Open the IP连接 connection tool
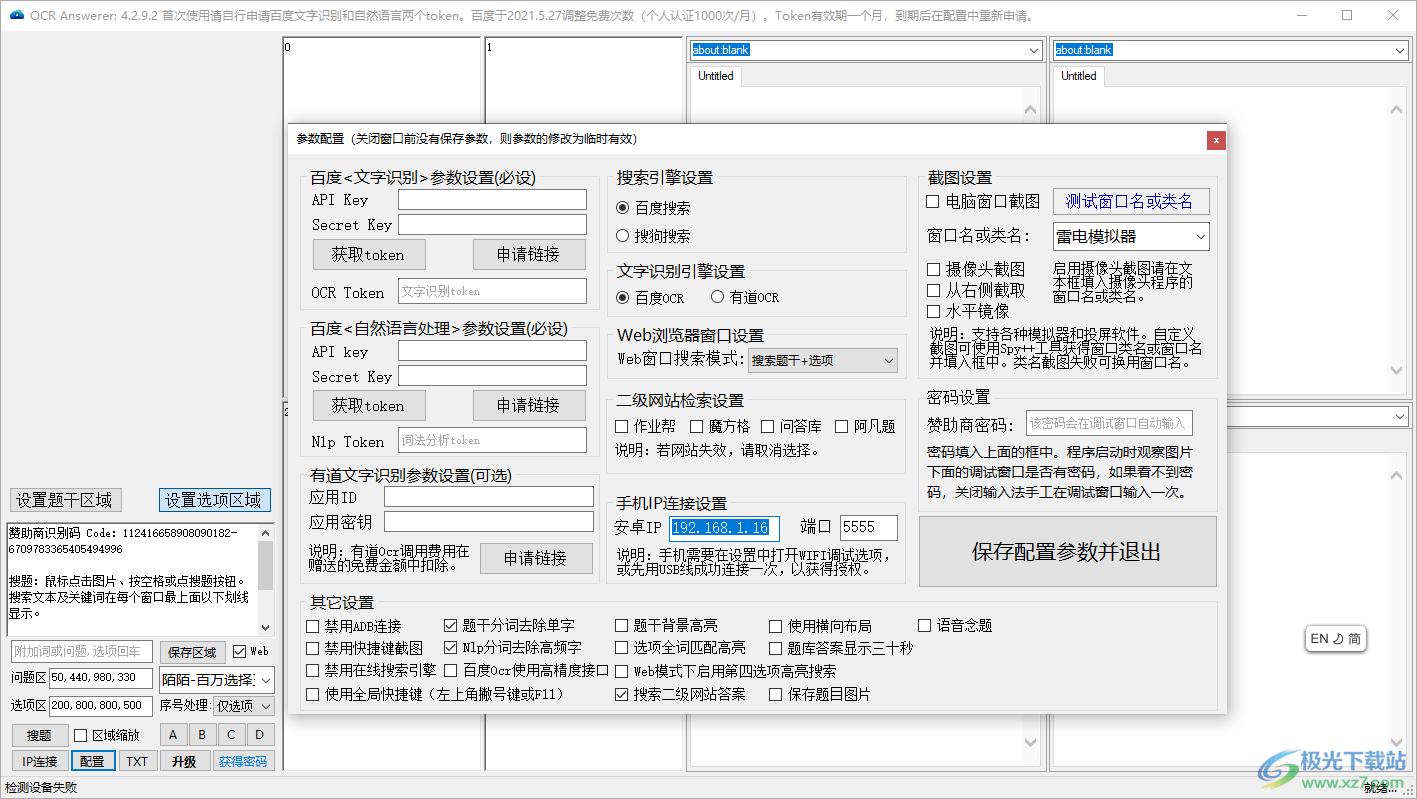 click(x=39, y=760)
